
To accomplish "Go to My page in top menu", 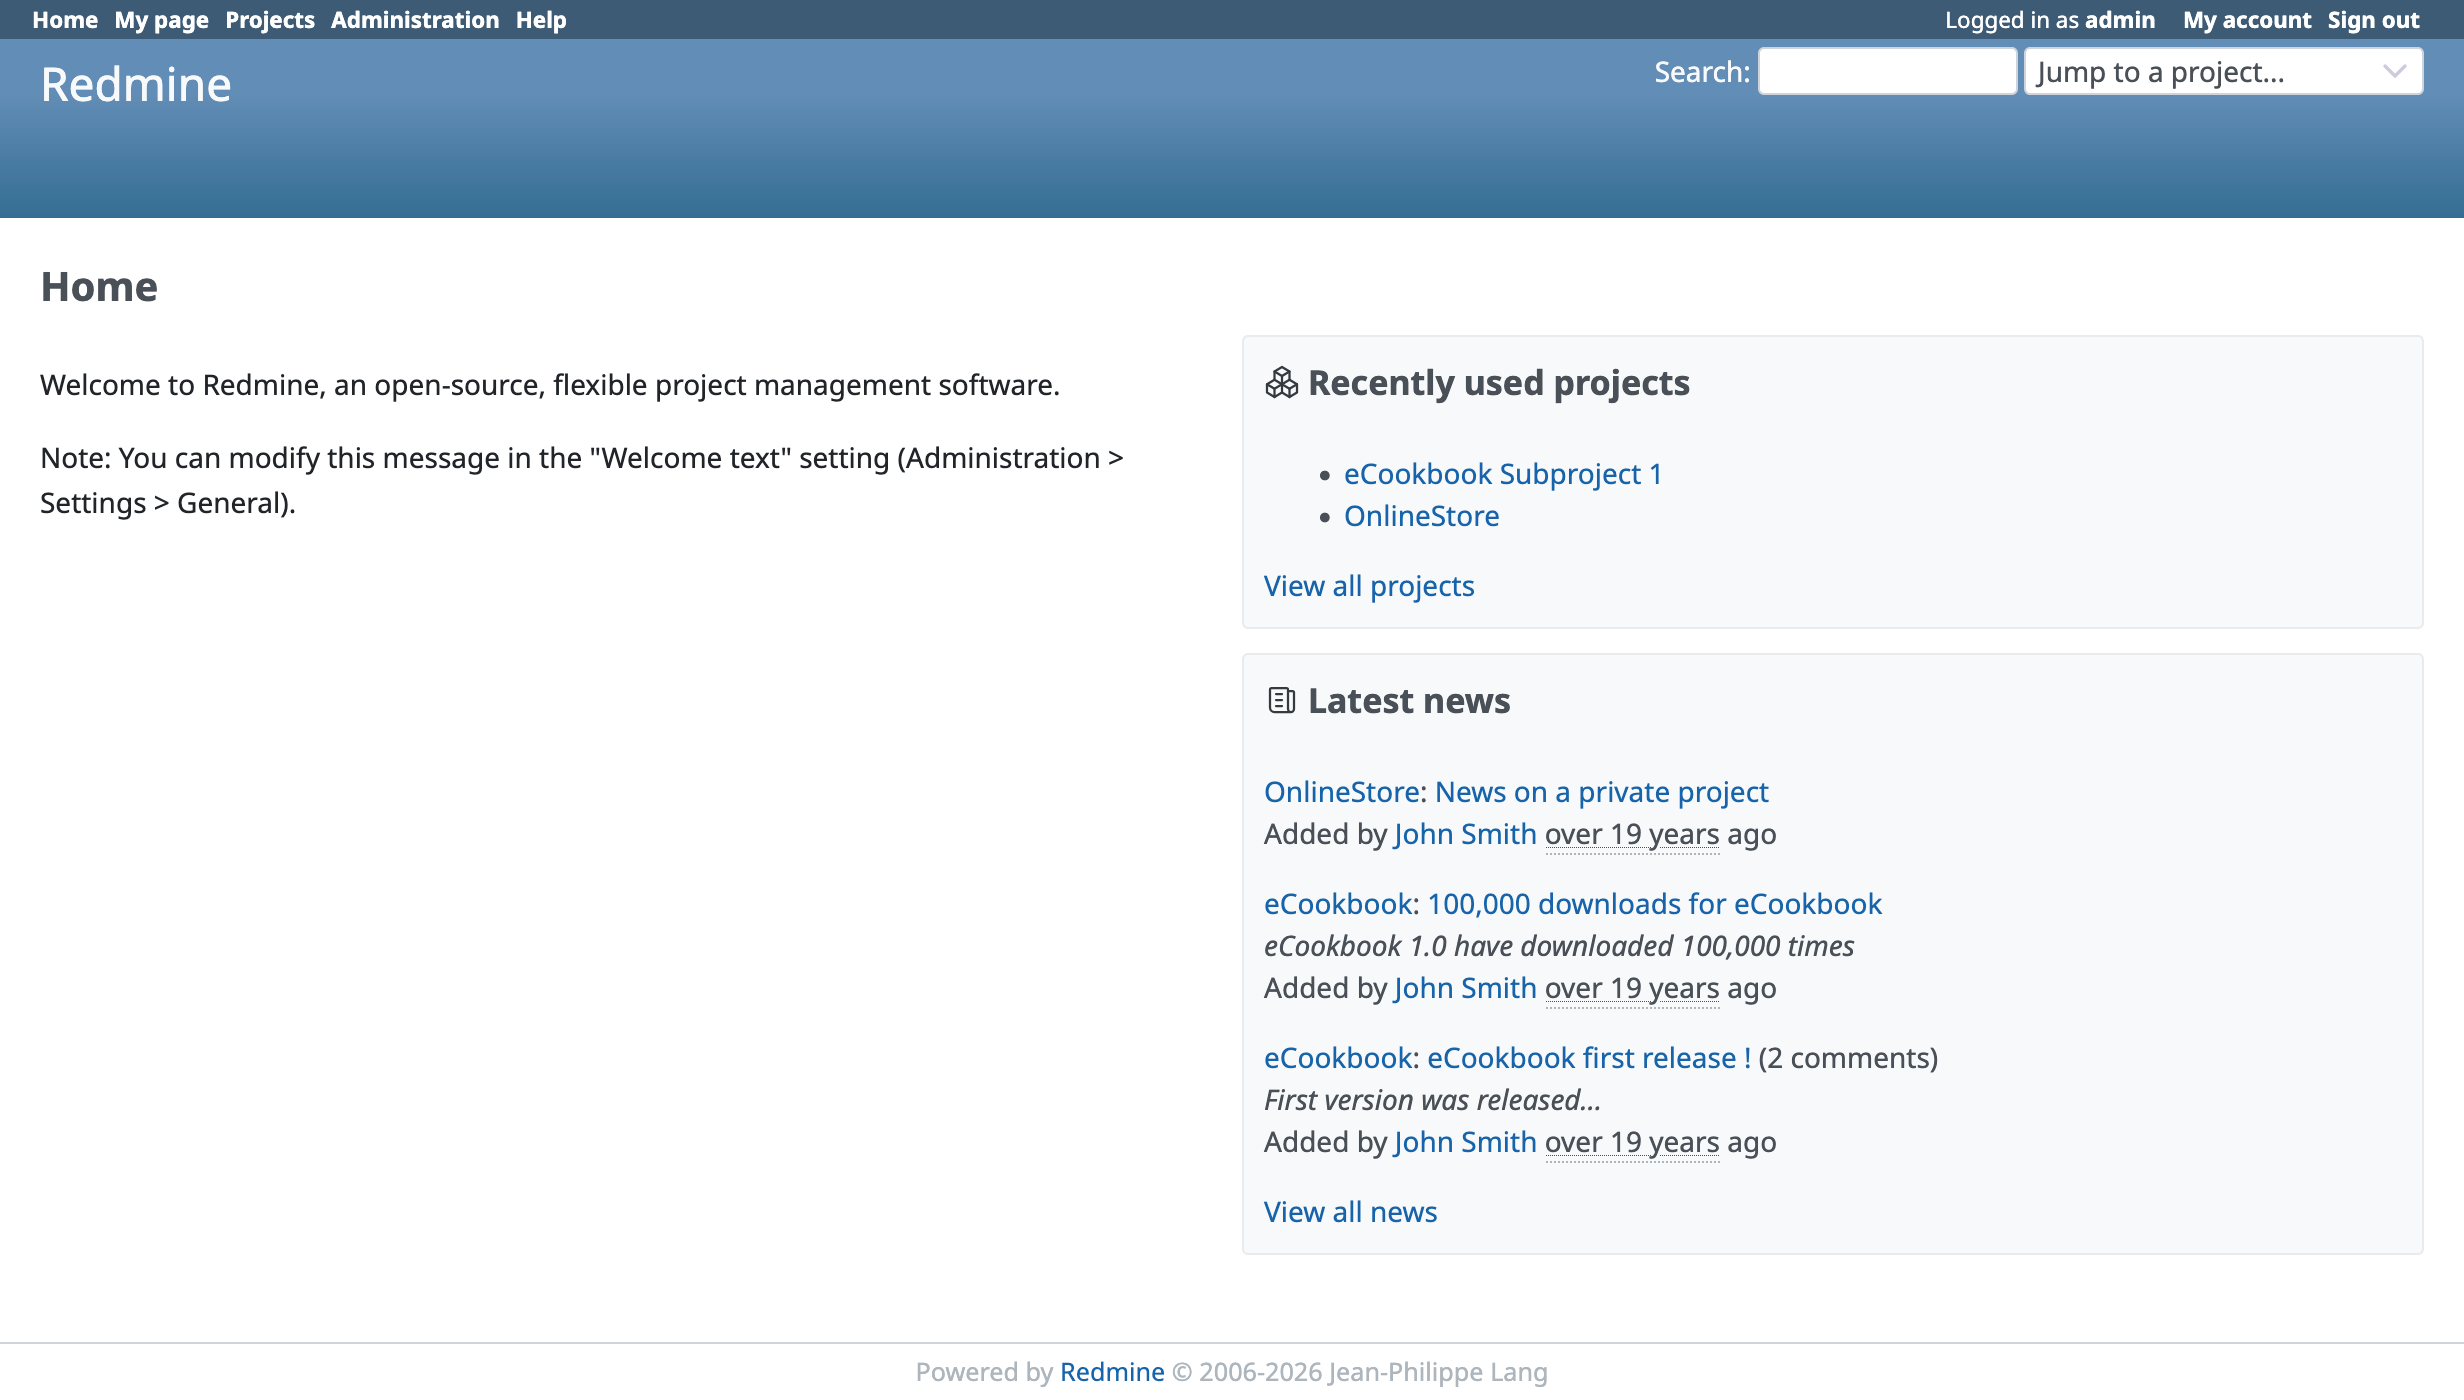I will pos(161,20).
